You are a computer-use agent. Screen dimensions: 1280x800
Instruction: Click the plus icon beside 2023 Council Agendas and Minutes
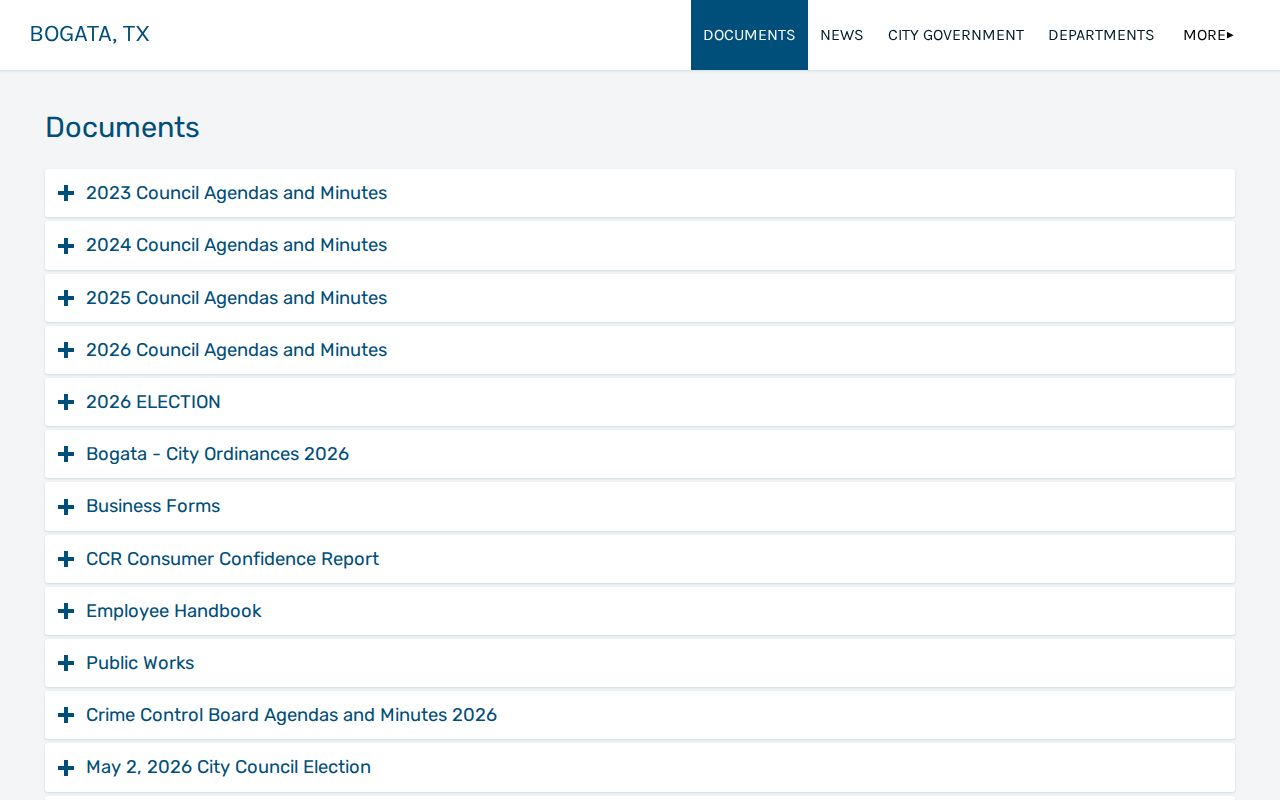click(66, 193)
